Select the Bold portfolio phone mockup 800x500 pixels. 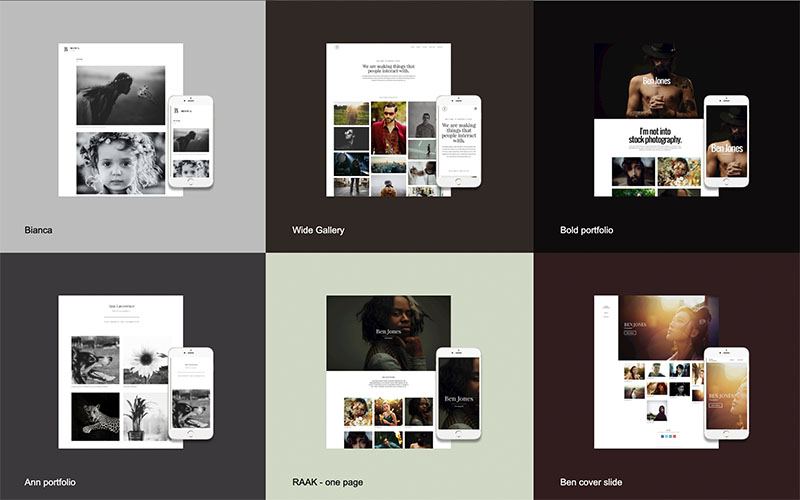point(727,141)
